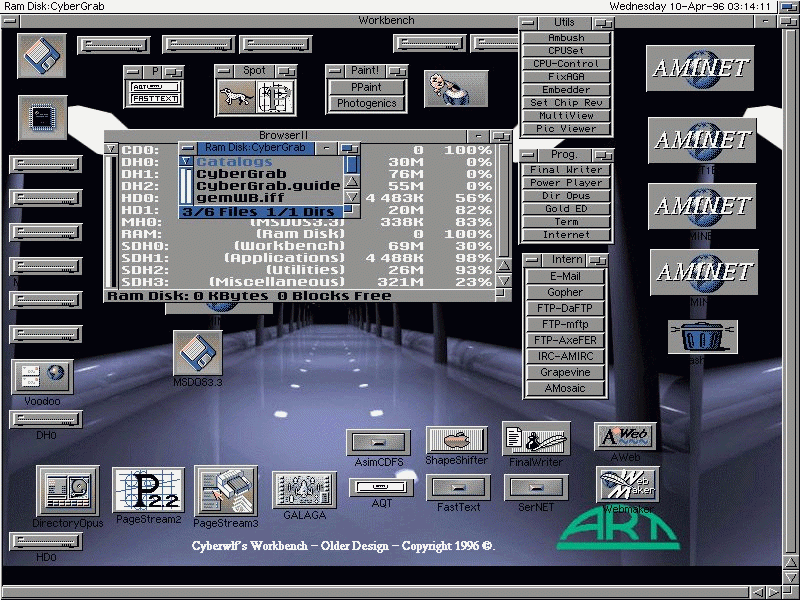
Task: Open the MSDOS3.3 floppy disk icon
Action: pos(197,353)
